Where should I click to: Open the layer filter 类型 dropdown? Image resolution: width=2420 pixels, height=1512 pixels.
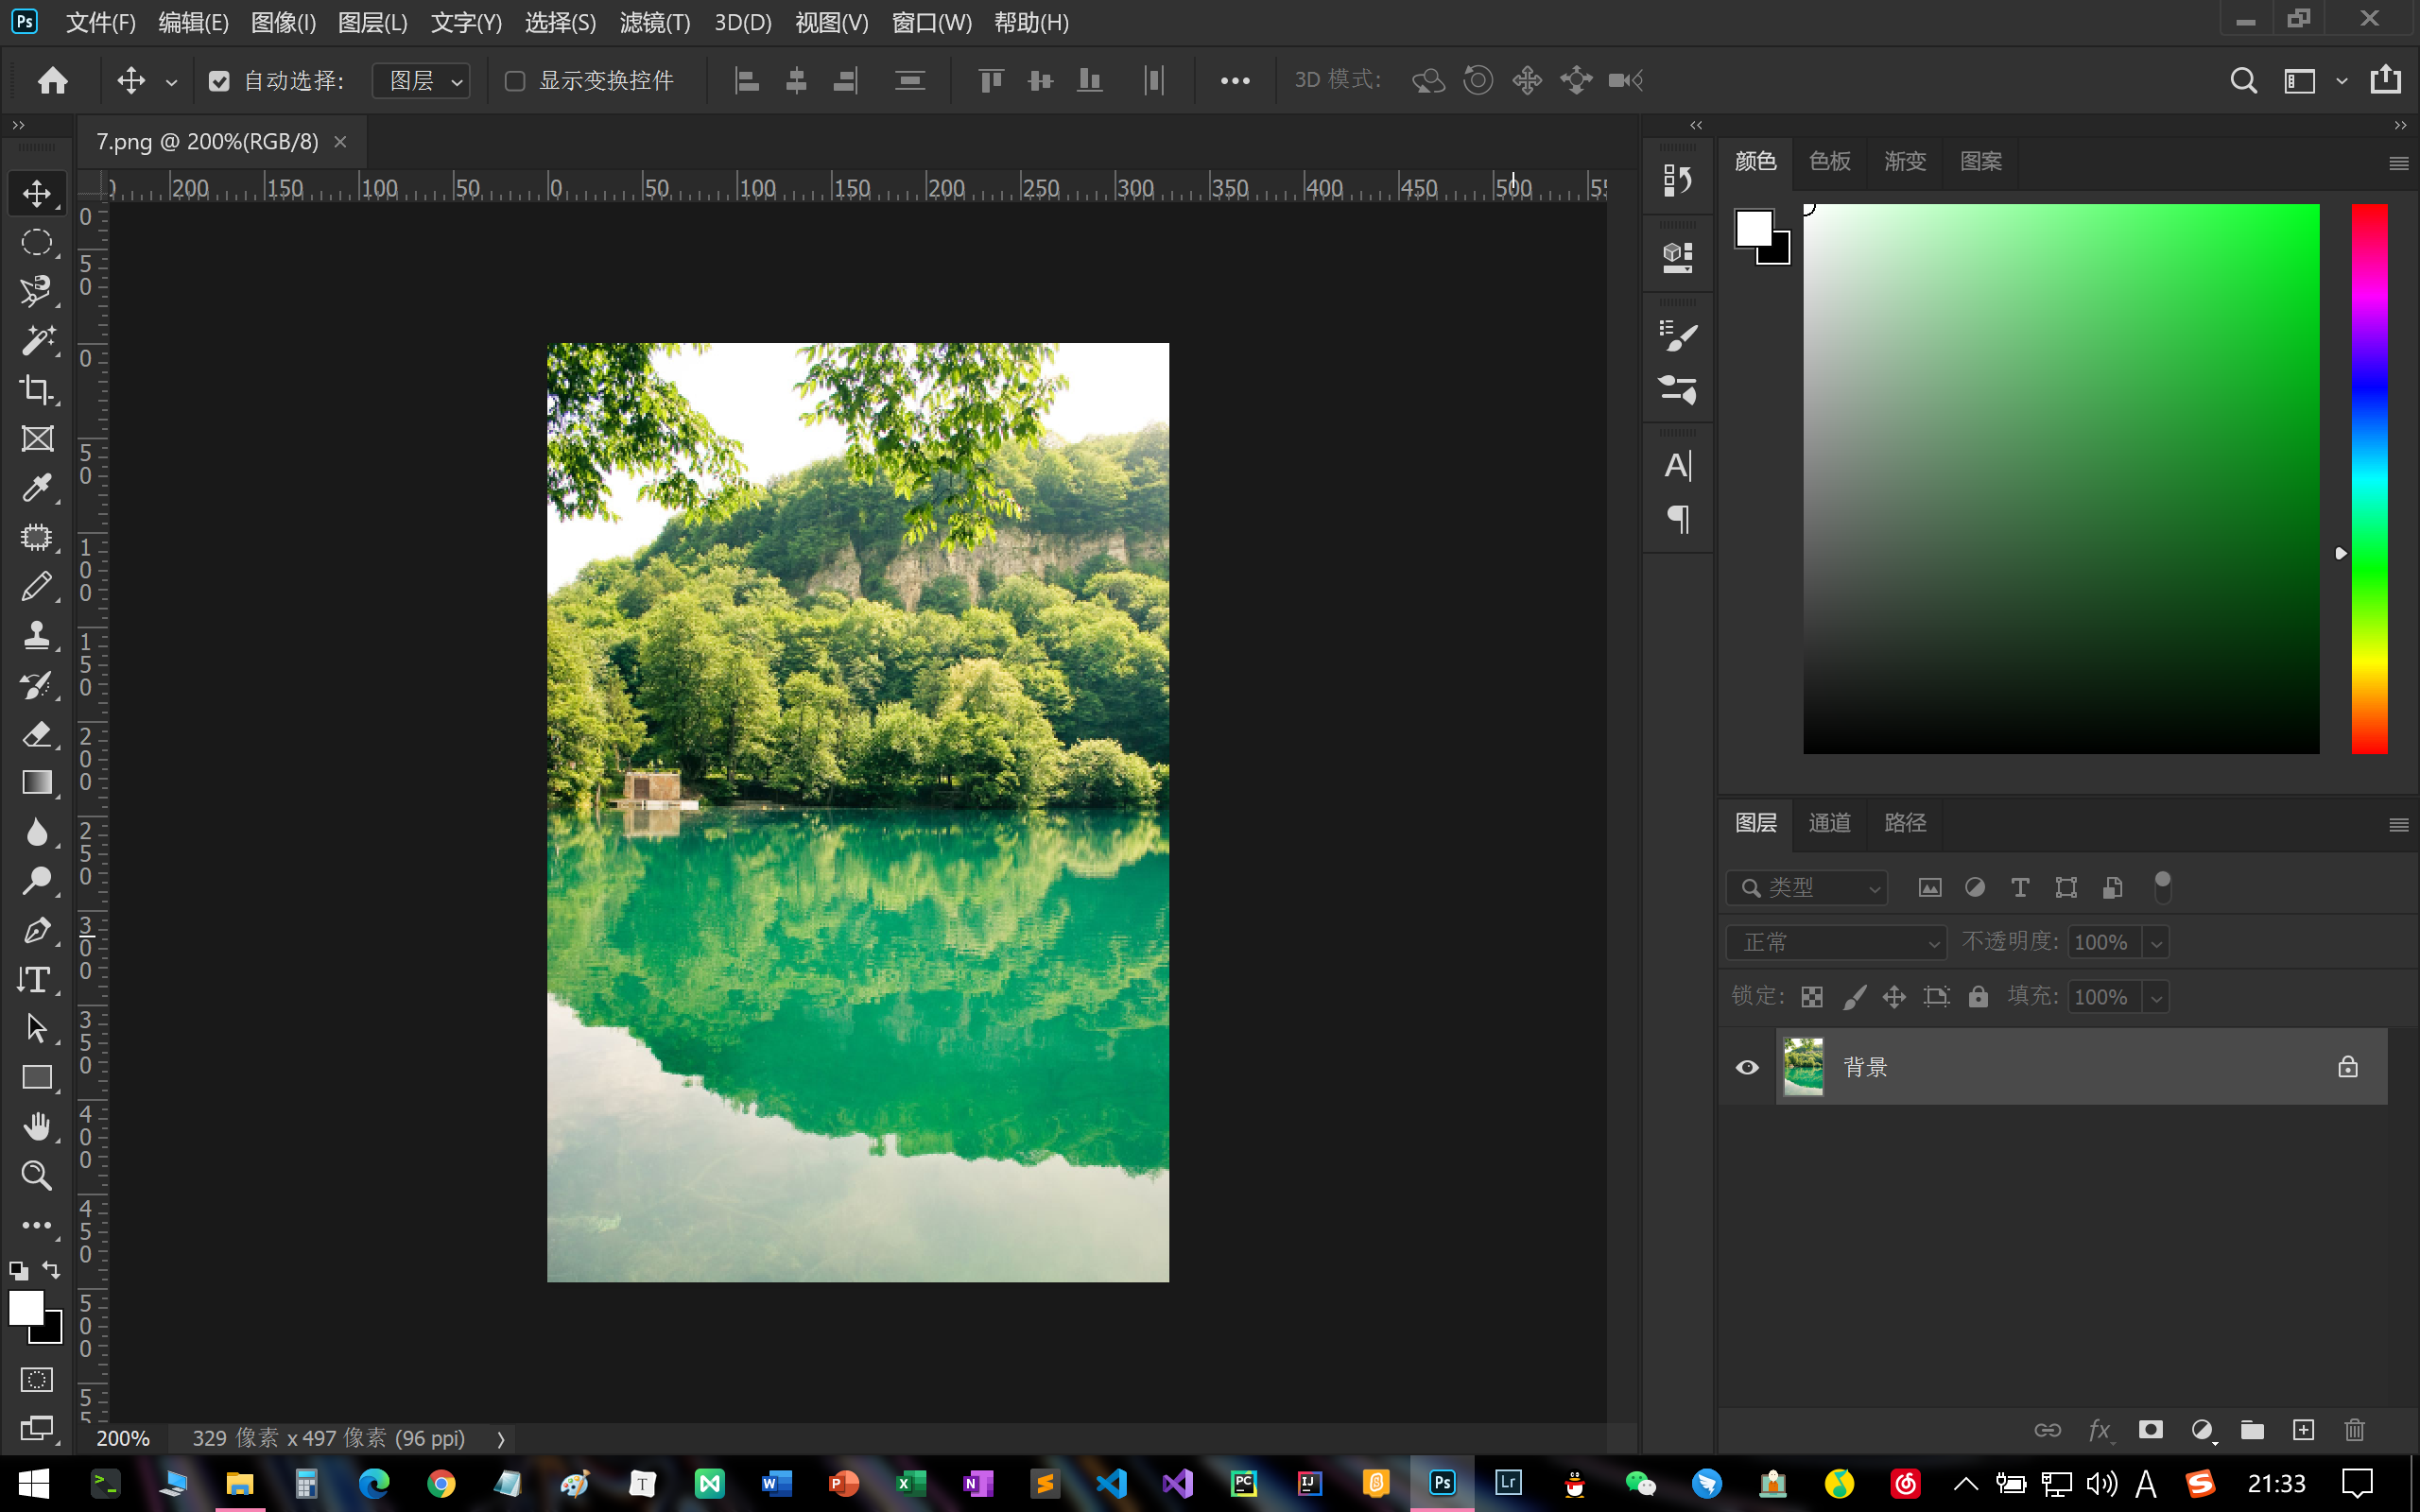pyautogui.click(x=1807, y=887)
